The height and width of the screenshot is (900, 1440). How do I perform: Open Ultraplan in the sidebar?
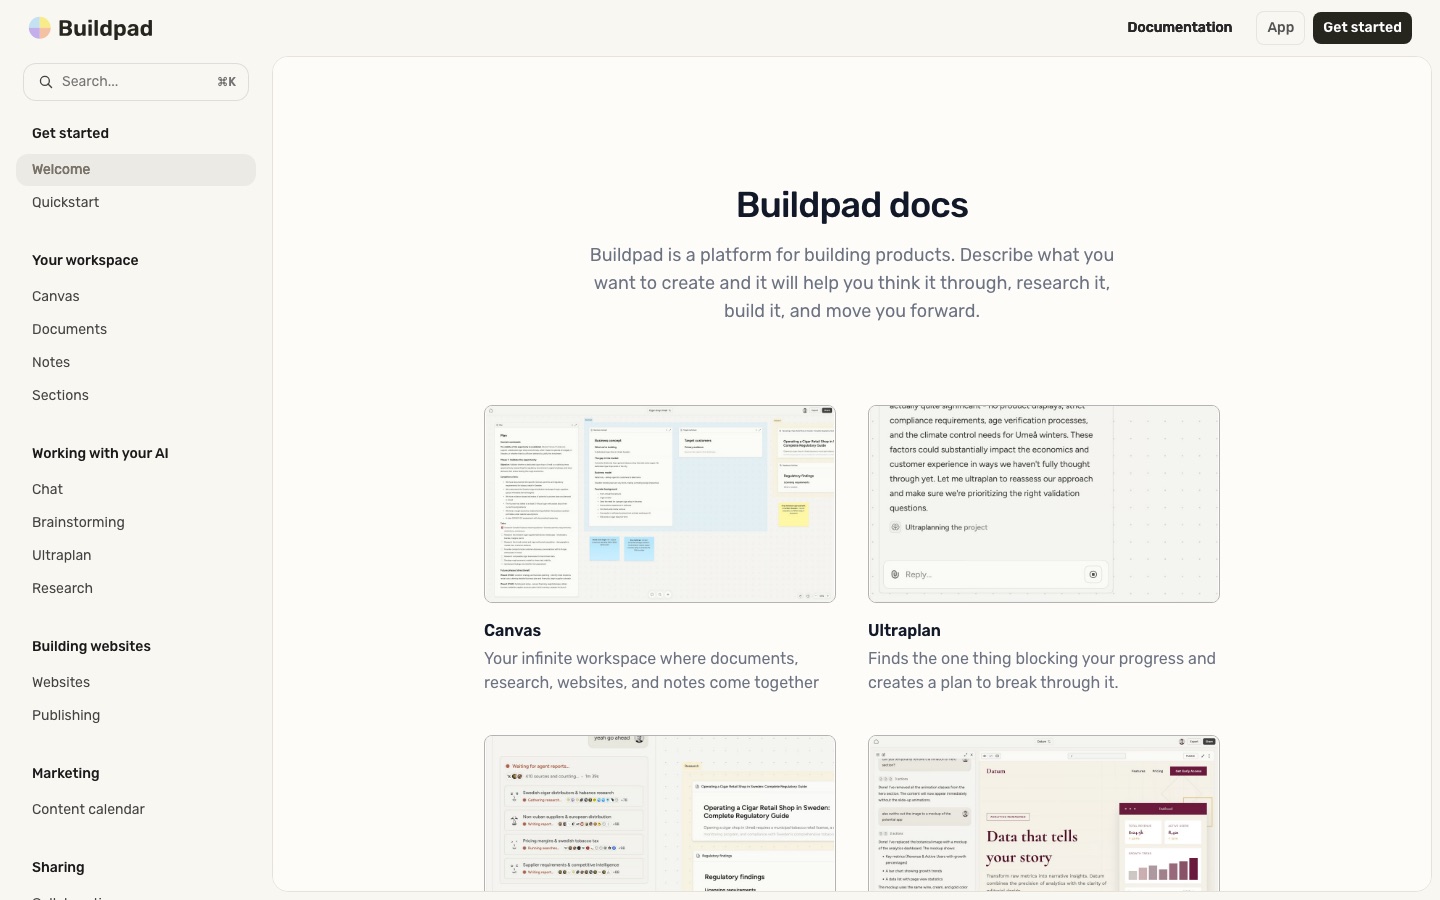pyautogui.click(x=61, y=556)
